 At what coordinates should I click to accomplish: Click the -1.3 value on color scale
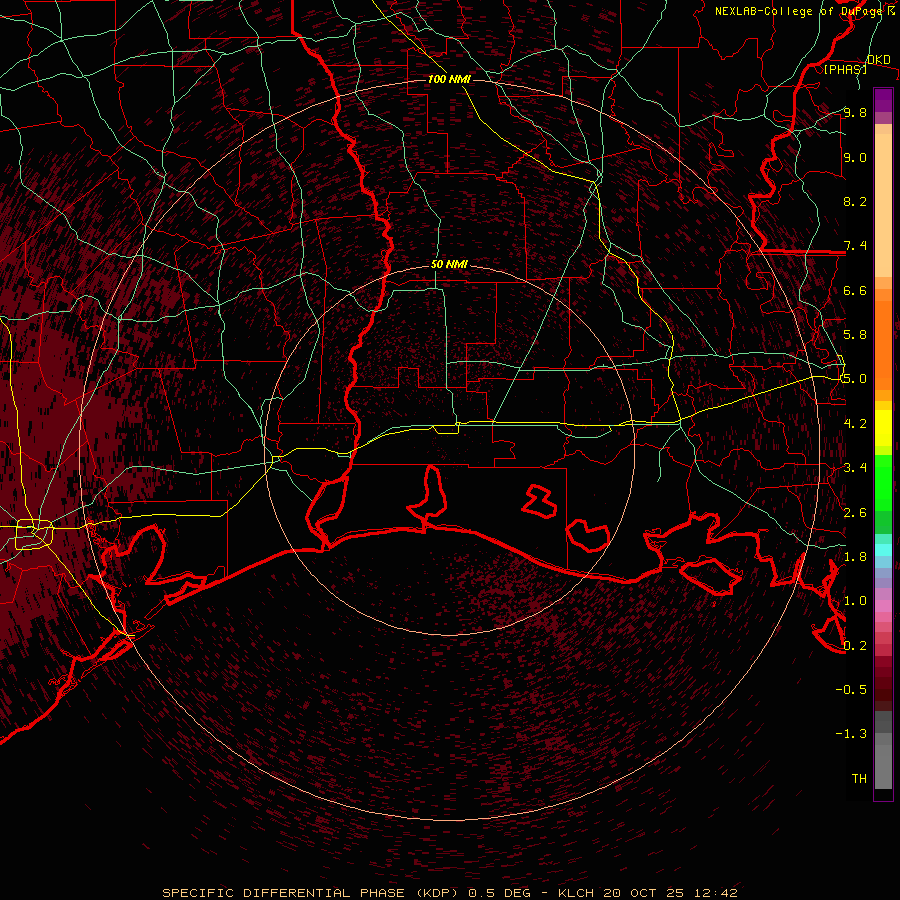(x=851, y=734)
